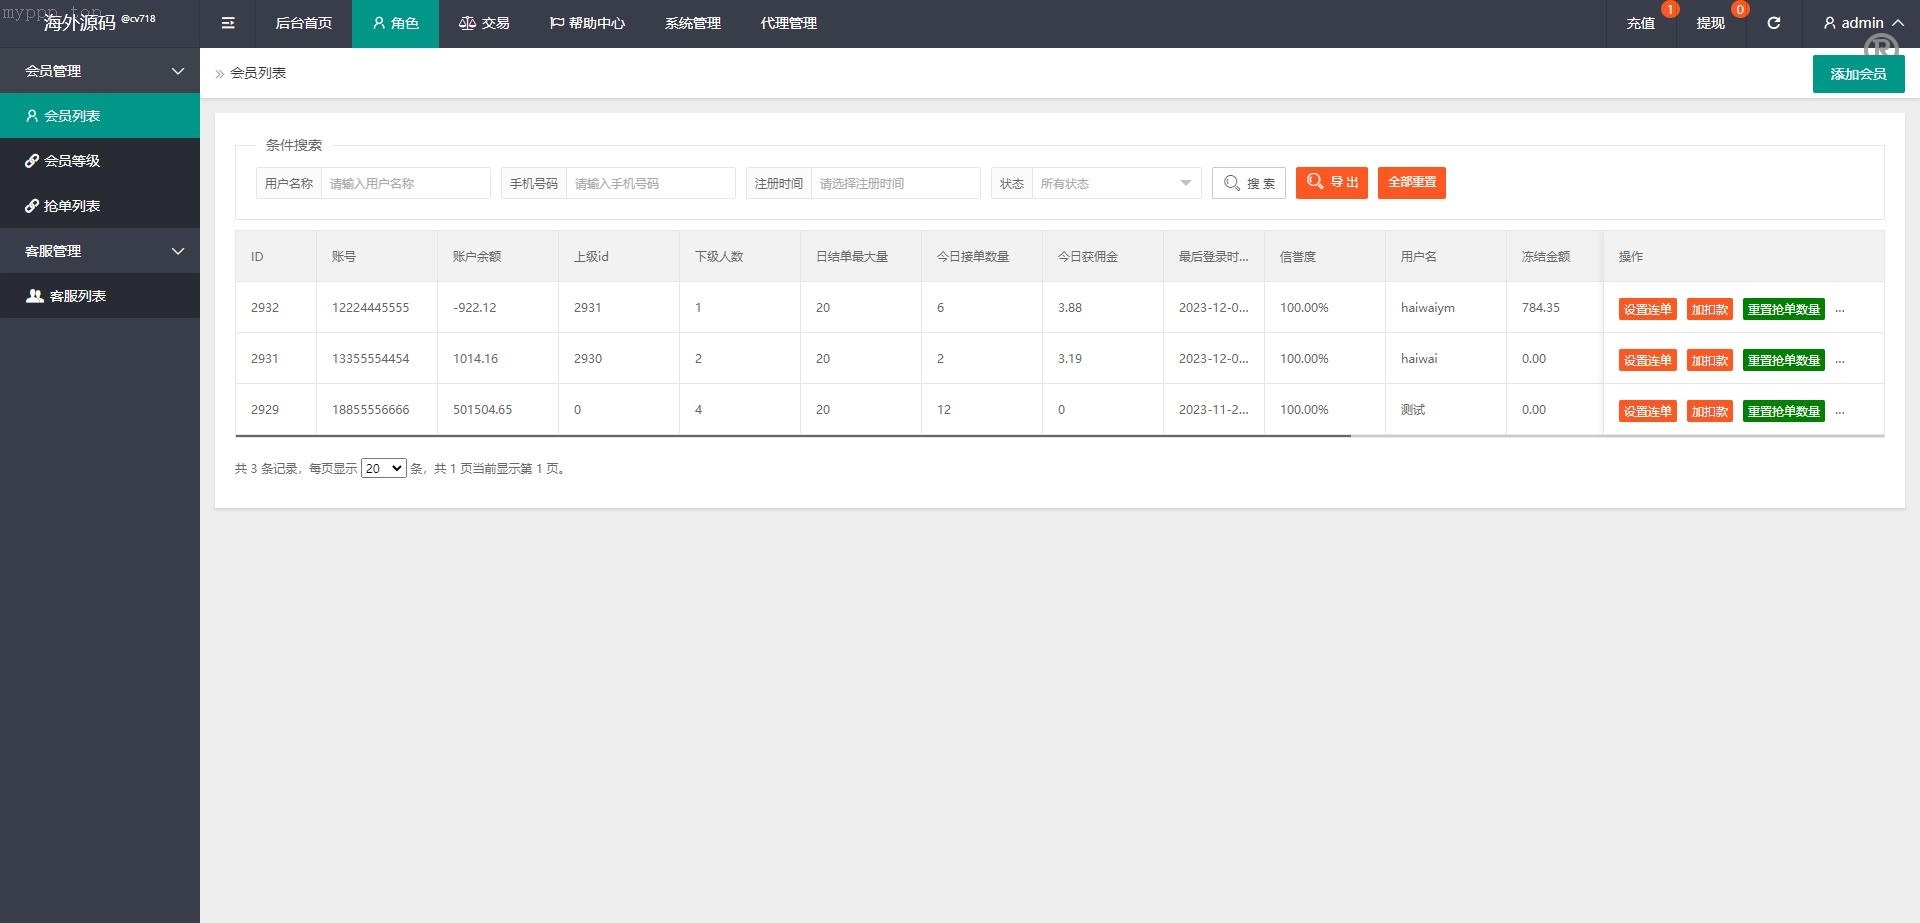Screen dimensions: 1920x923
Task: Open the 状态 status dropdown
Action: [x=1115, y=183]
